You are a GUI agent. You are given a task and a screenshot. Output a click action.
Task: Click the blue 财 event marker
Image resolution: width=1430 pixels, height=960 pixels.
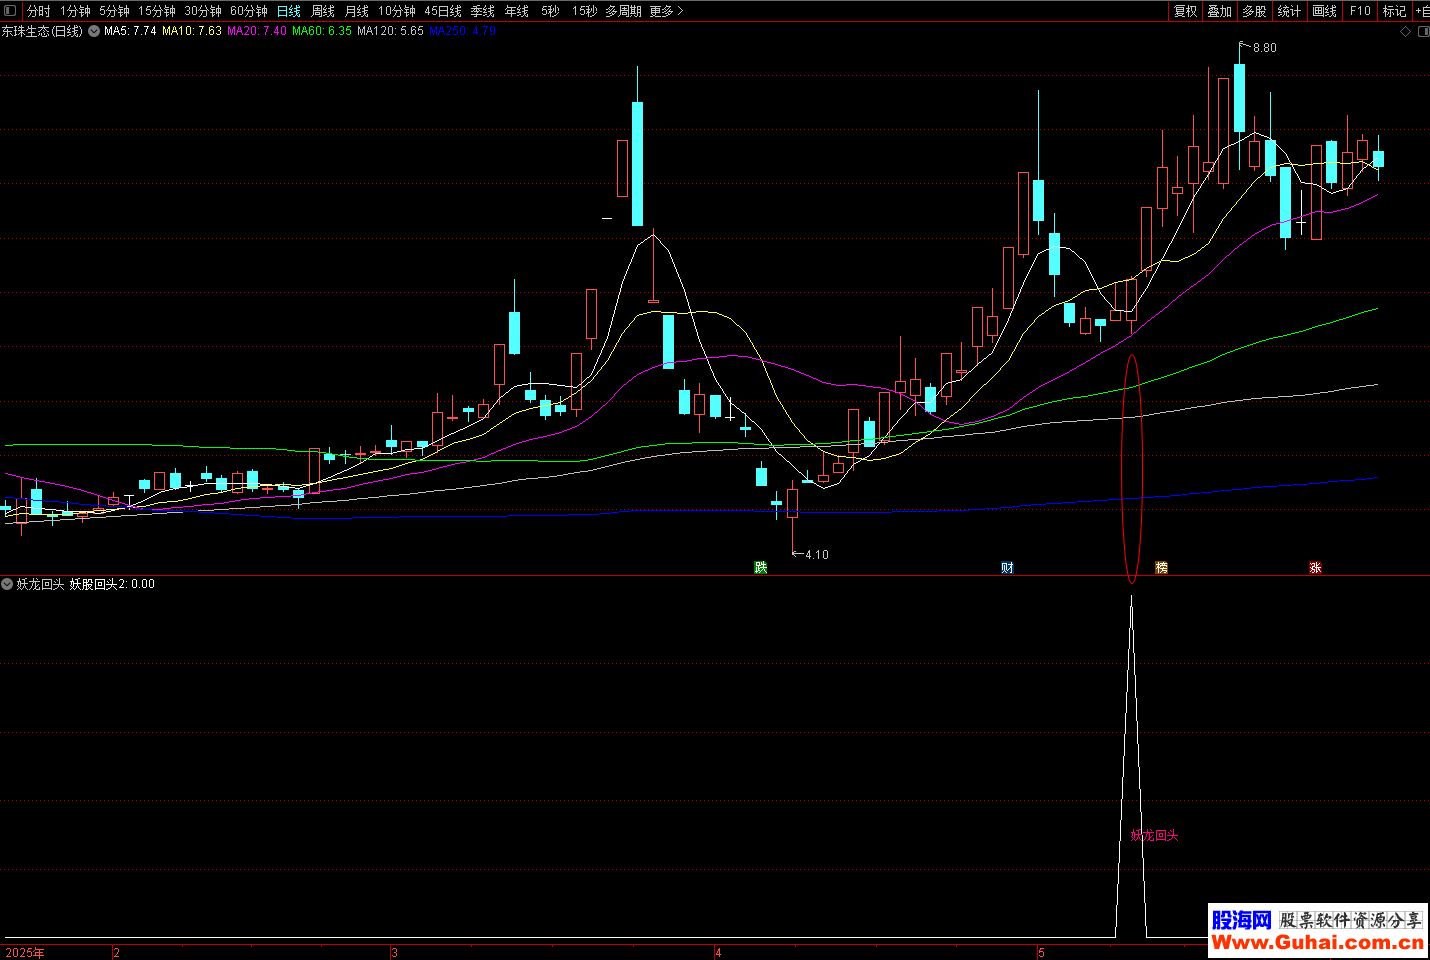click(1007, 568)
